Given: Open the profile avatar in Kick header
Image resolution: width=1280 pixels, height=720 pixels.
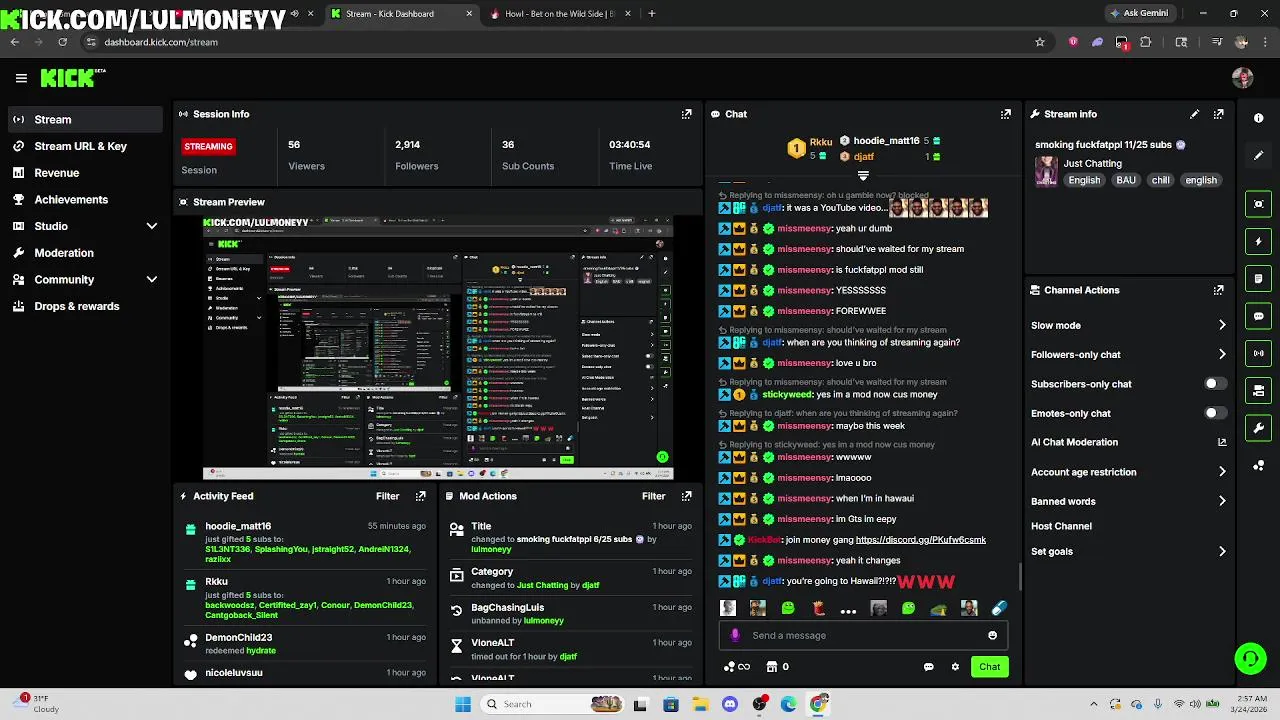Looking at the screenshot, I should pos(1243,78).
